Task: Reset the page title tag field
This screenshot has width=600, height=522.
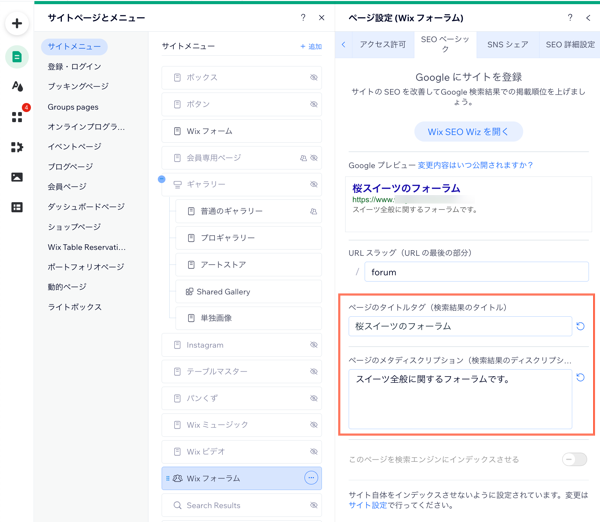Action: [x=580, y=326]
